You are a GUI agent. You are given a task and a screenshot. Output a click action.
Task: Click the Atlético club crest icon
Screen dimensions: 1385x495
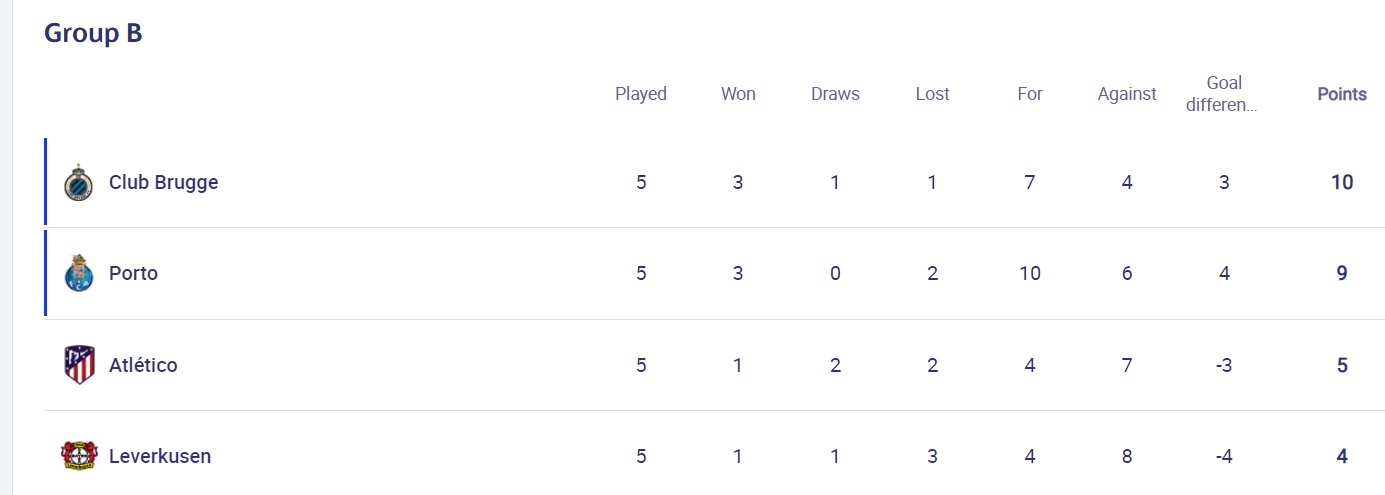pos(78,365)
